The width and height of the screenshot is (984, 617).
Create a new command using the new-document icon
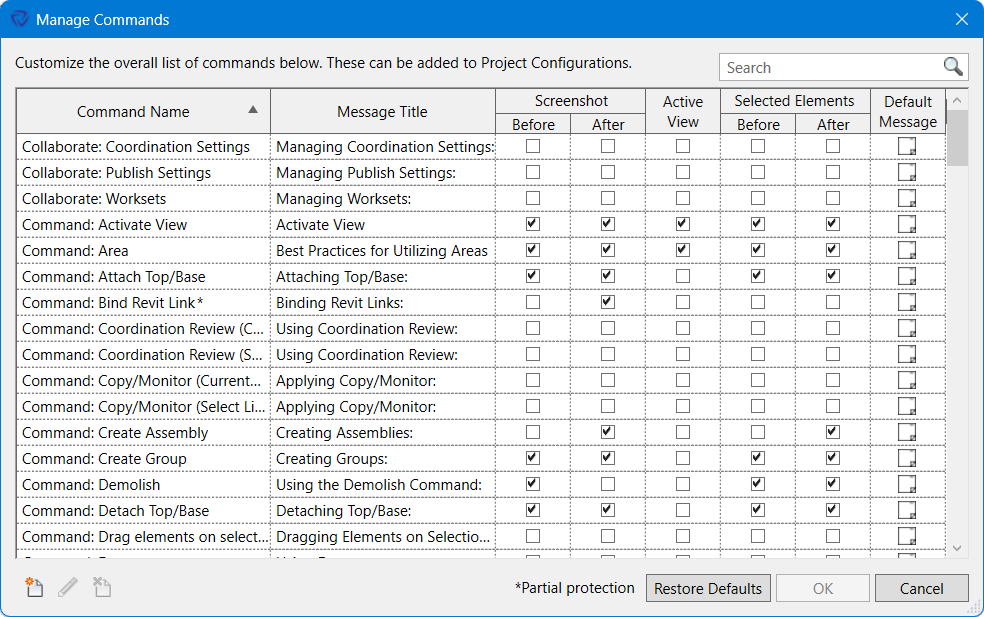[33, 588]
